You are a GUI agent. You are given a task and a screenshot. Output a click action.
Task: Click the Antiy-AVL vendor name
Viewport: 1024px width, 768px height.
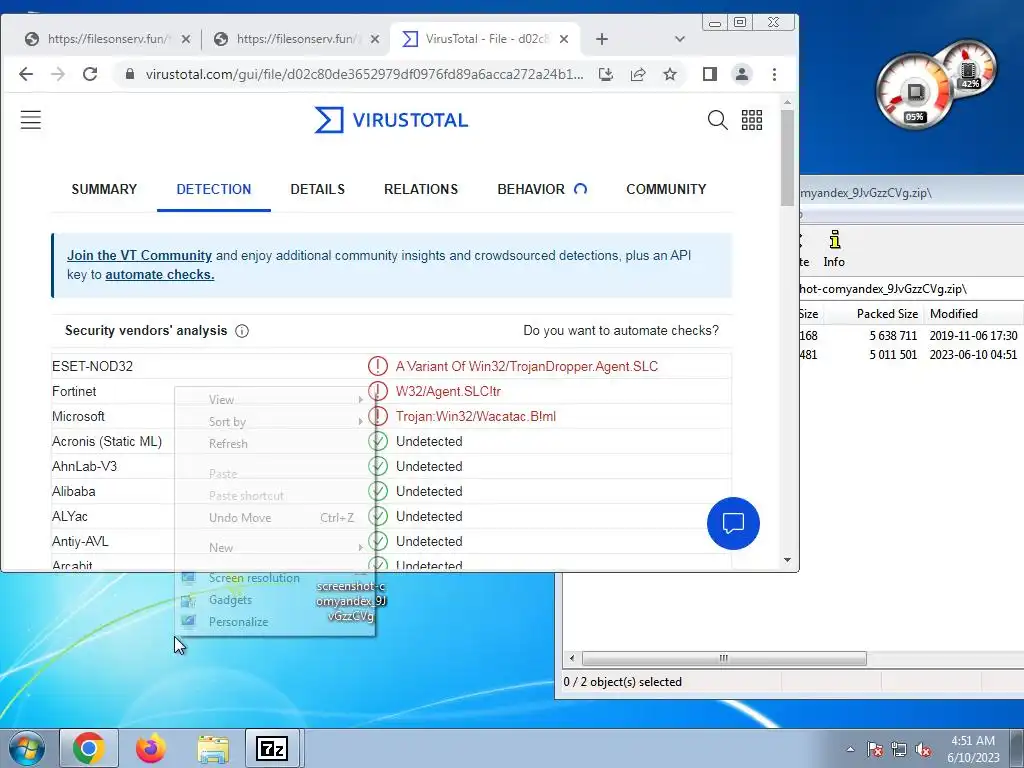(x=80, y=541)
